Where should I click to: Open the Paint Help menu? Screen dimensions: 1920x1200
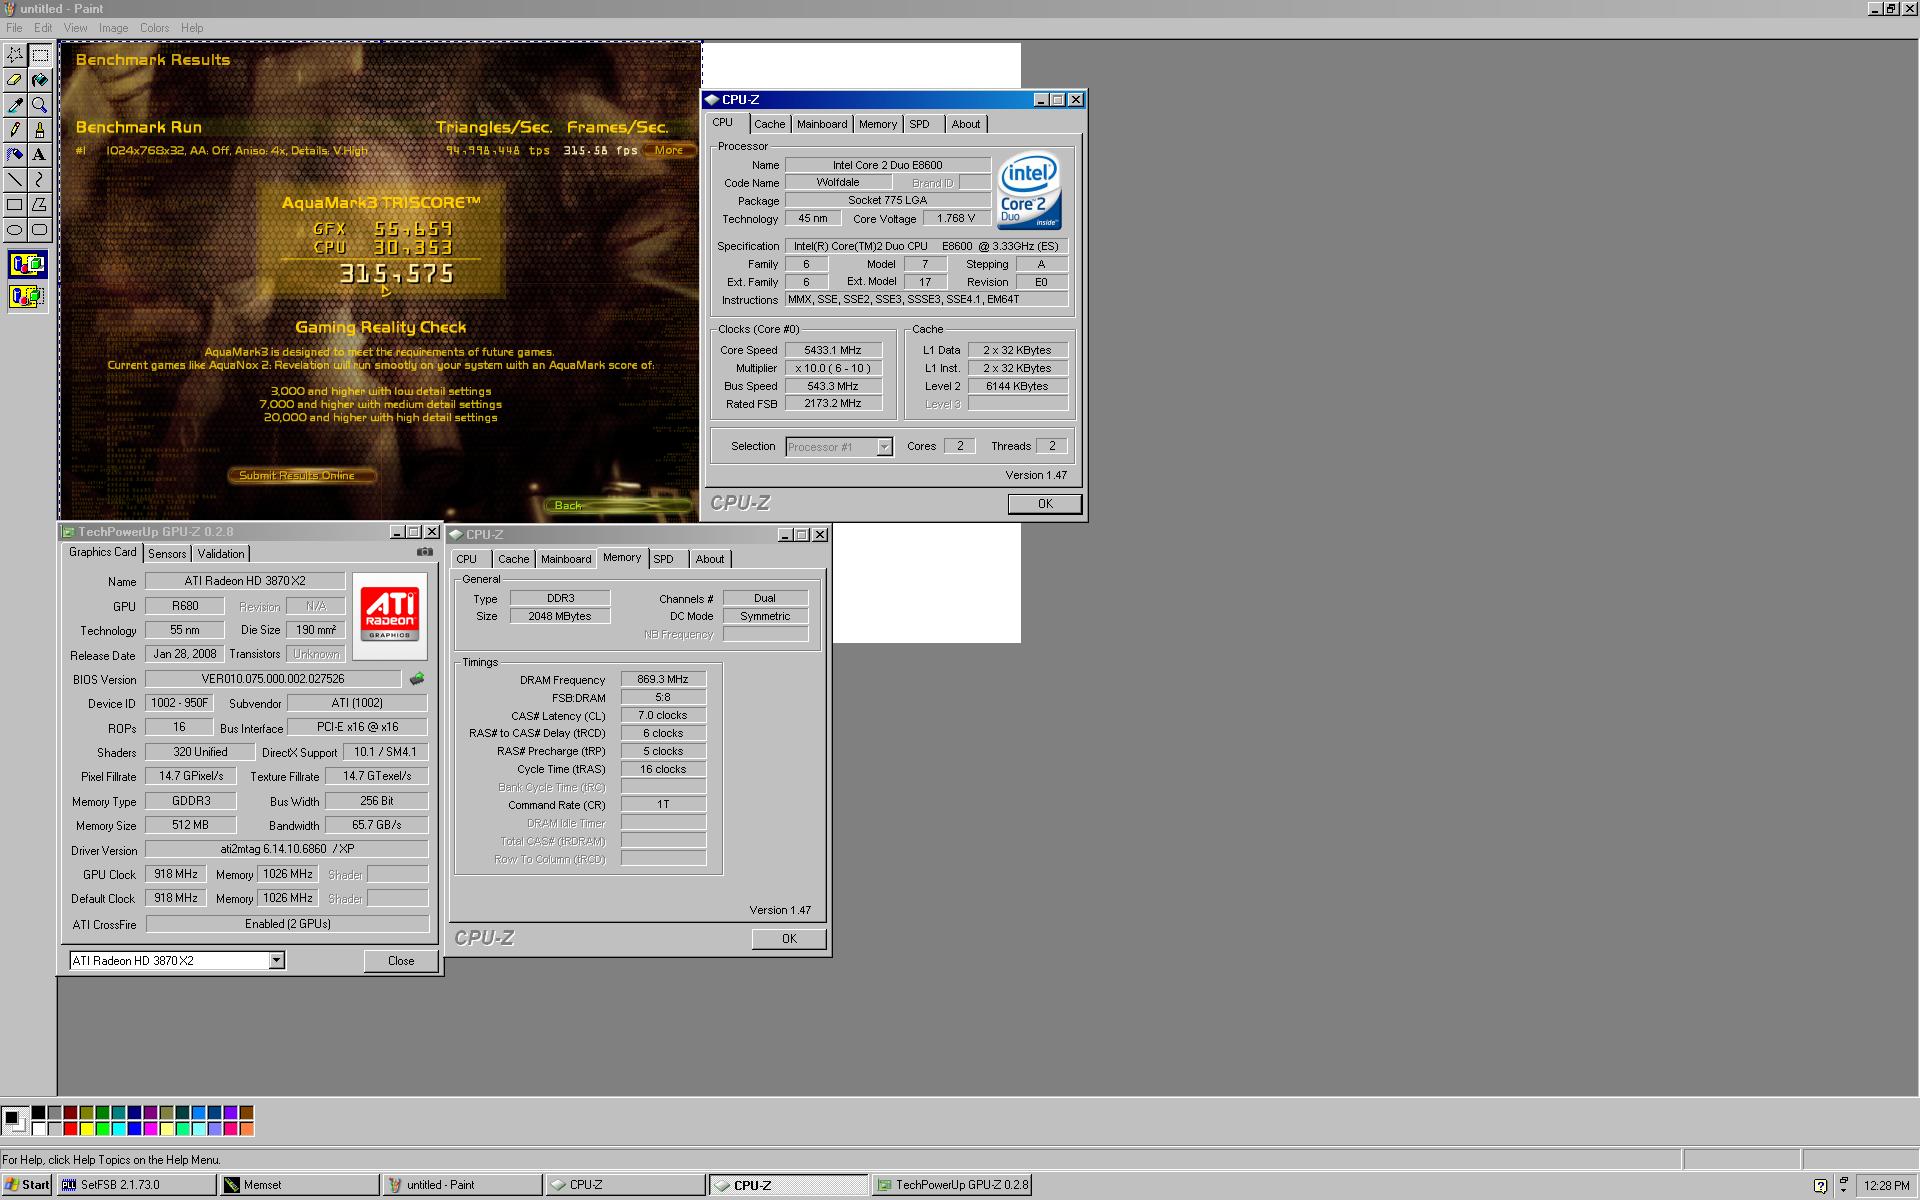pos(192,28)
